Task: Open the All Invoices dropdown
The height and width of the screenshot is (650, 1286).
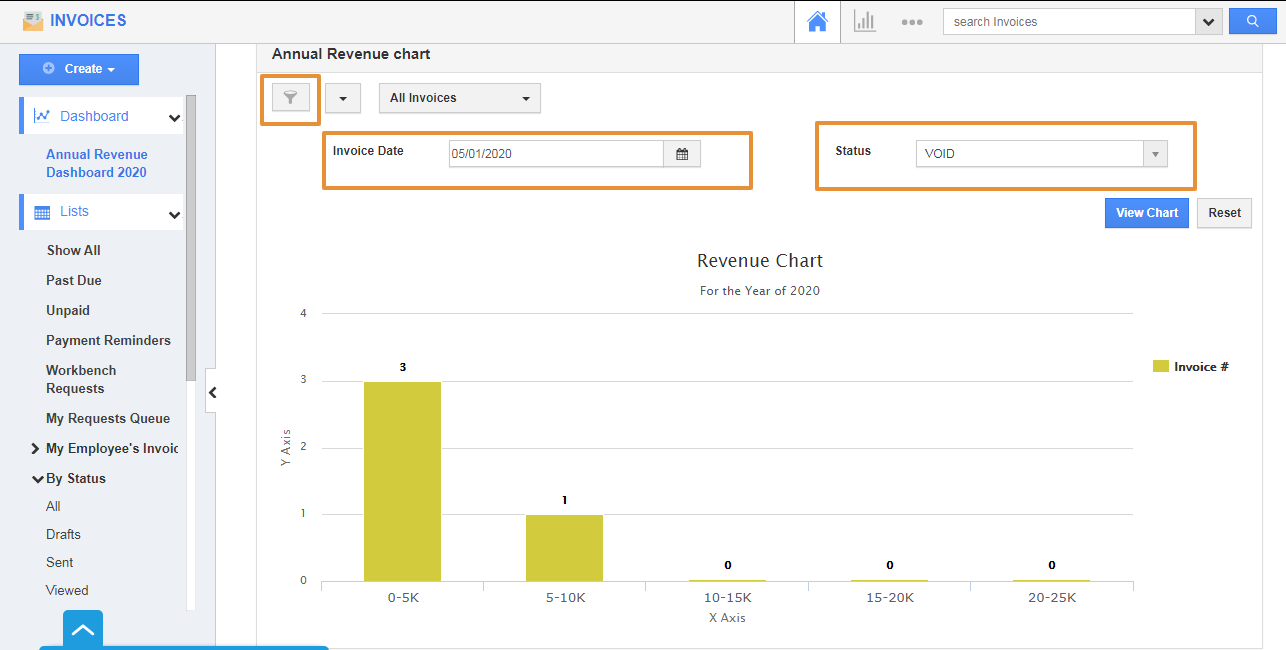Action: [x=459, y=98]
